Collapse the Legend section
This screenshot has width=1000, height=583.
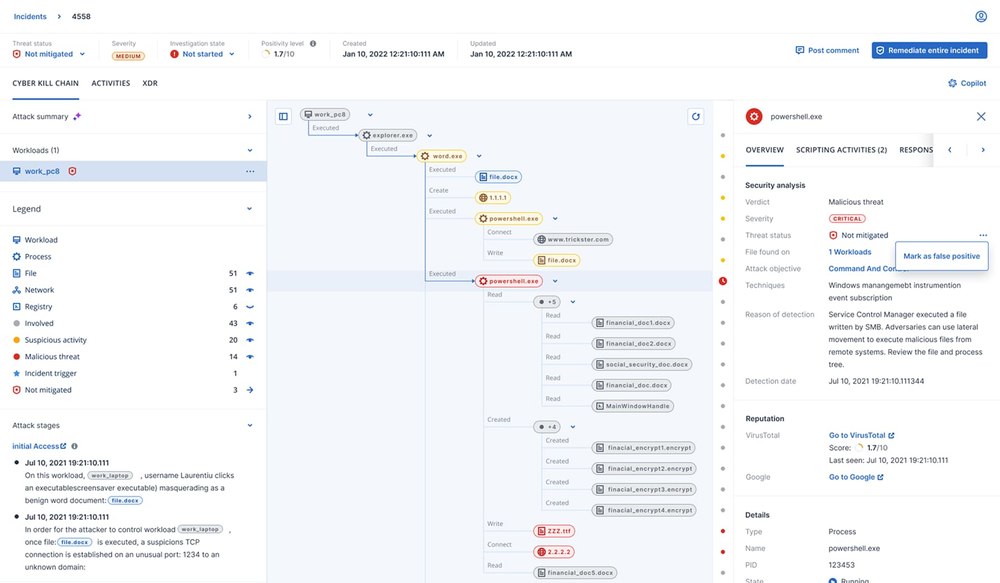249,209
